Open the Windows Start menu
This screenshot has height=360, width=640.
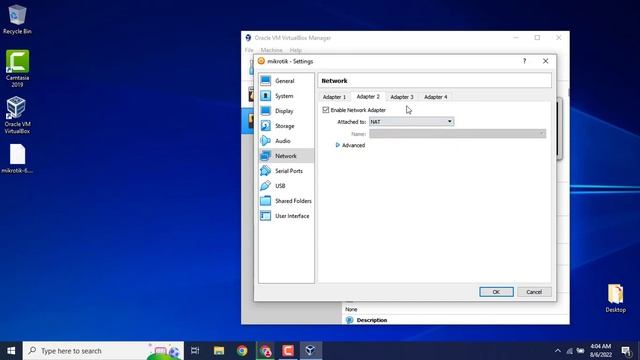[11, 351]
